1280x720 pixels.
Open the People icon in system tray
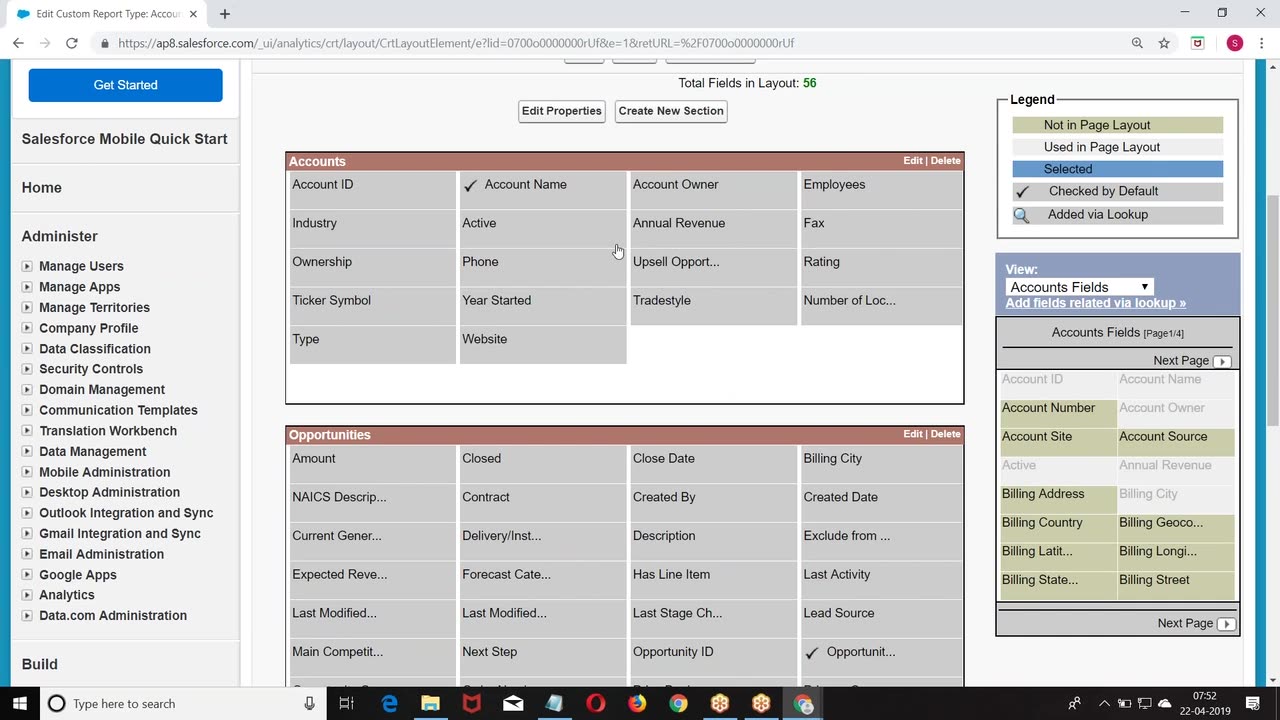[1075, 704]
